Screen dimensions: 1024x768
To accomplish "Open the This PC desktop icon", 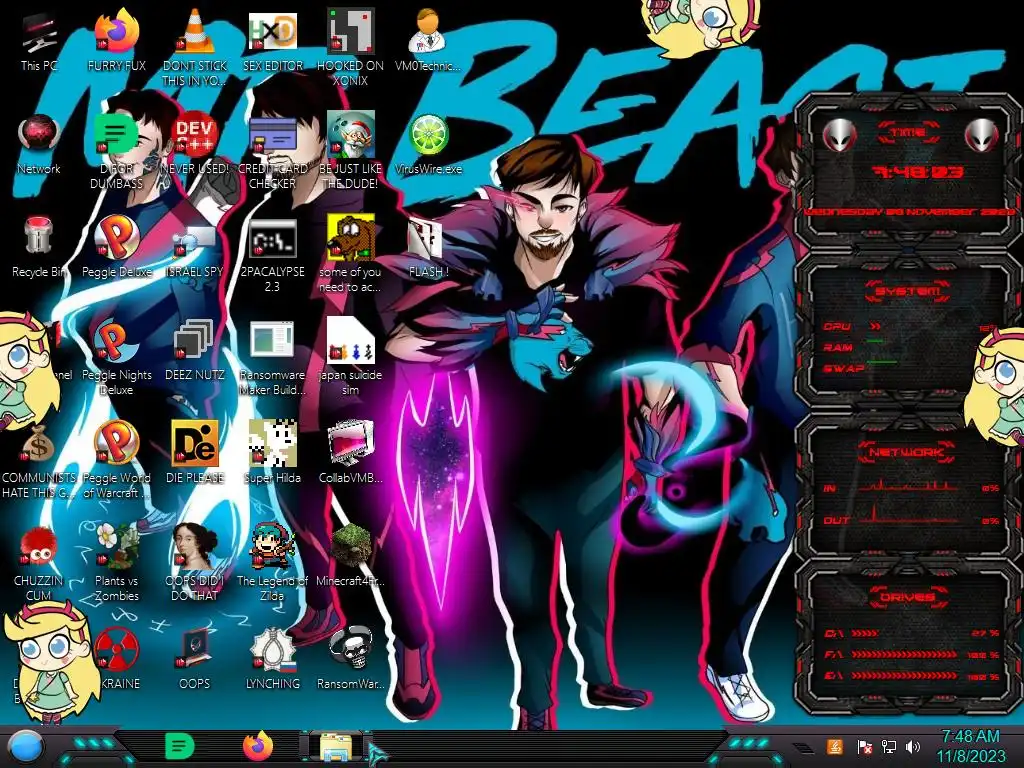I will point(39,42).
